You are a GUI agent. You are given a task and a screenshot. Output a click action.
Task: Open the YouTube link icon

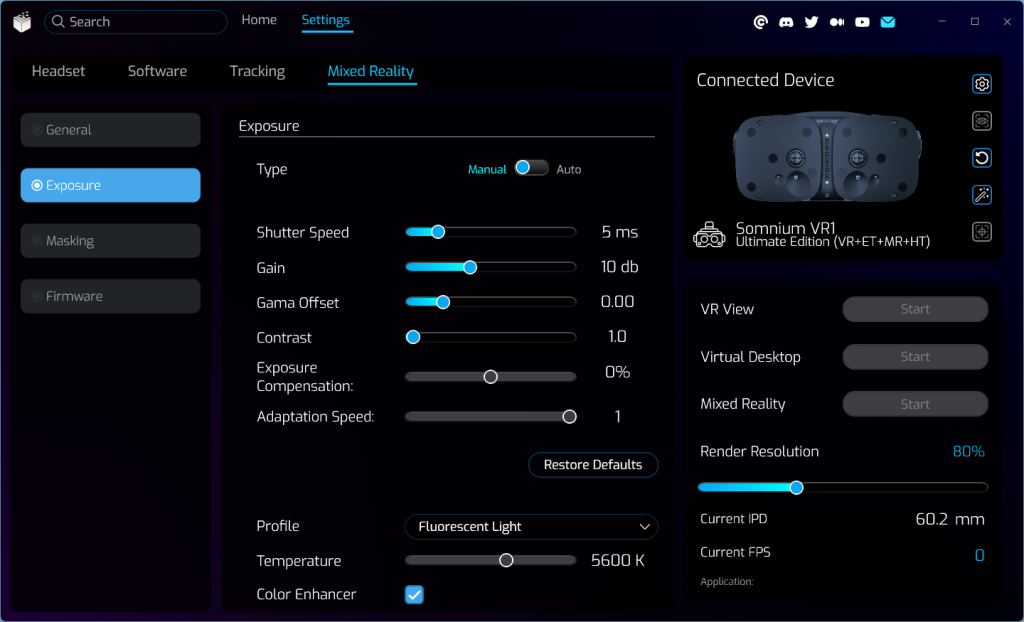[862, 22]
